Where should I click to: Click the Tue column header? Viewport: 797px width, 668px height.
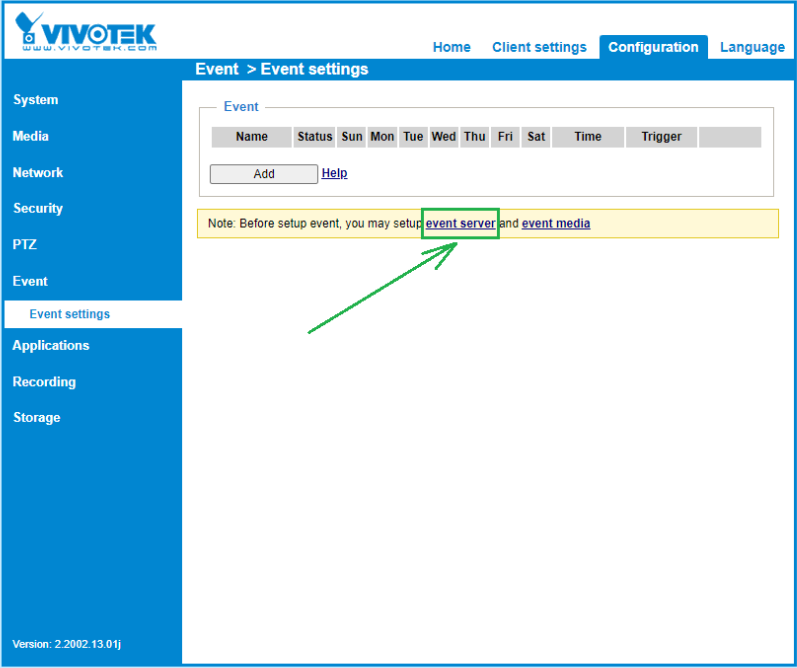coord(413,137)
